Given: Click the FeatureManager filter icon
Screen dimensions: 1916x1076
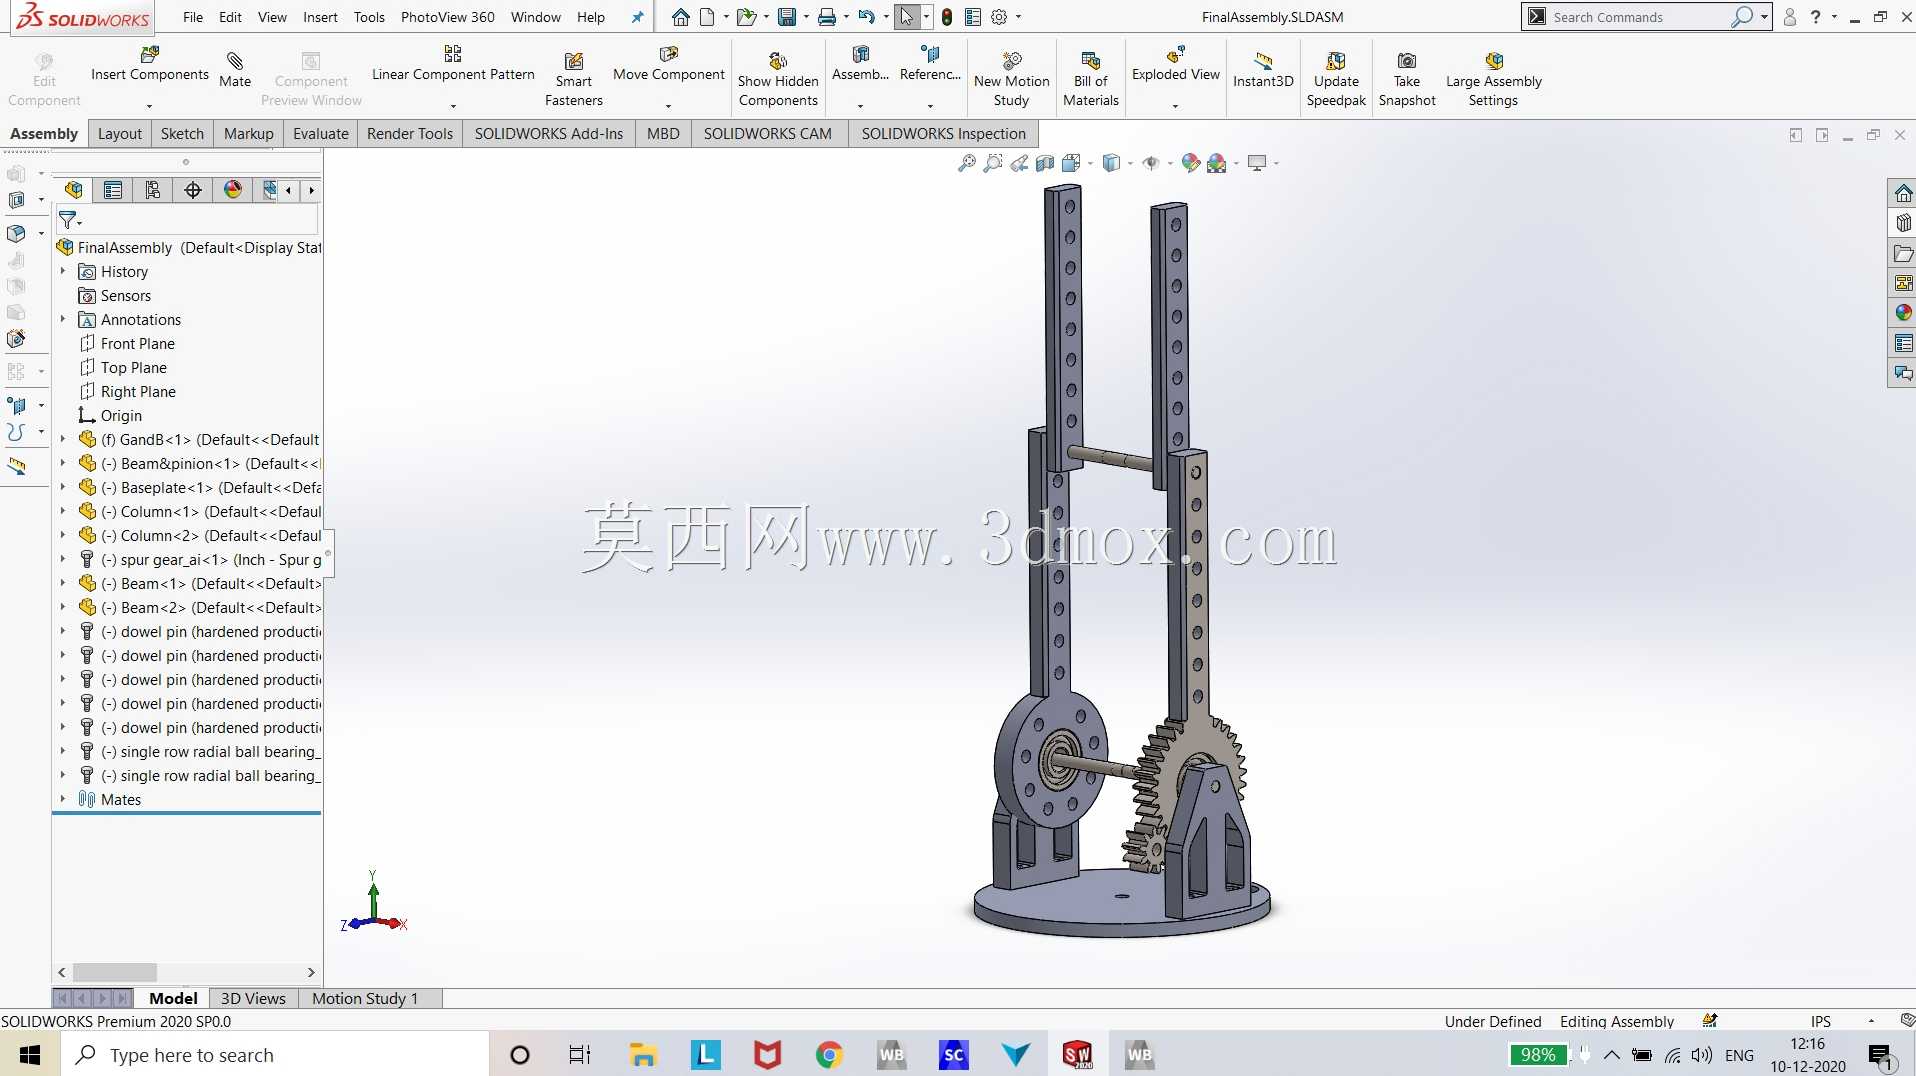Looking at the screenshot, I should pyautogui.click(x=68, y=219).
